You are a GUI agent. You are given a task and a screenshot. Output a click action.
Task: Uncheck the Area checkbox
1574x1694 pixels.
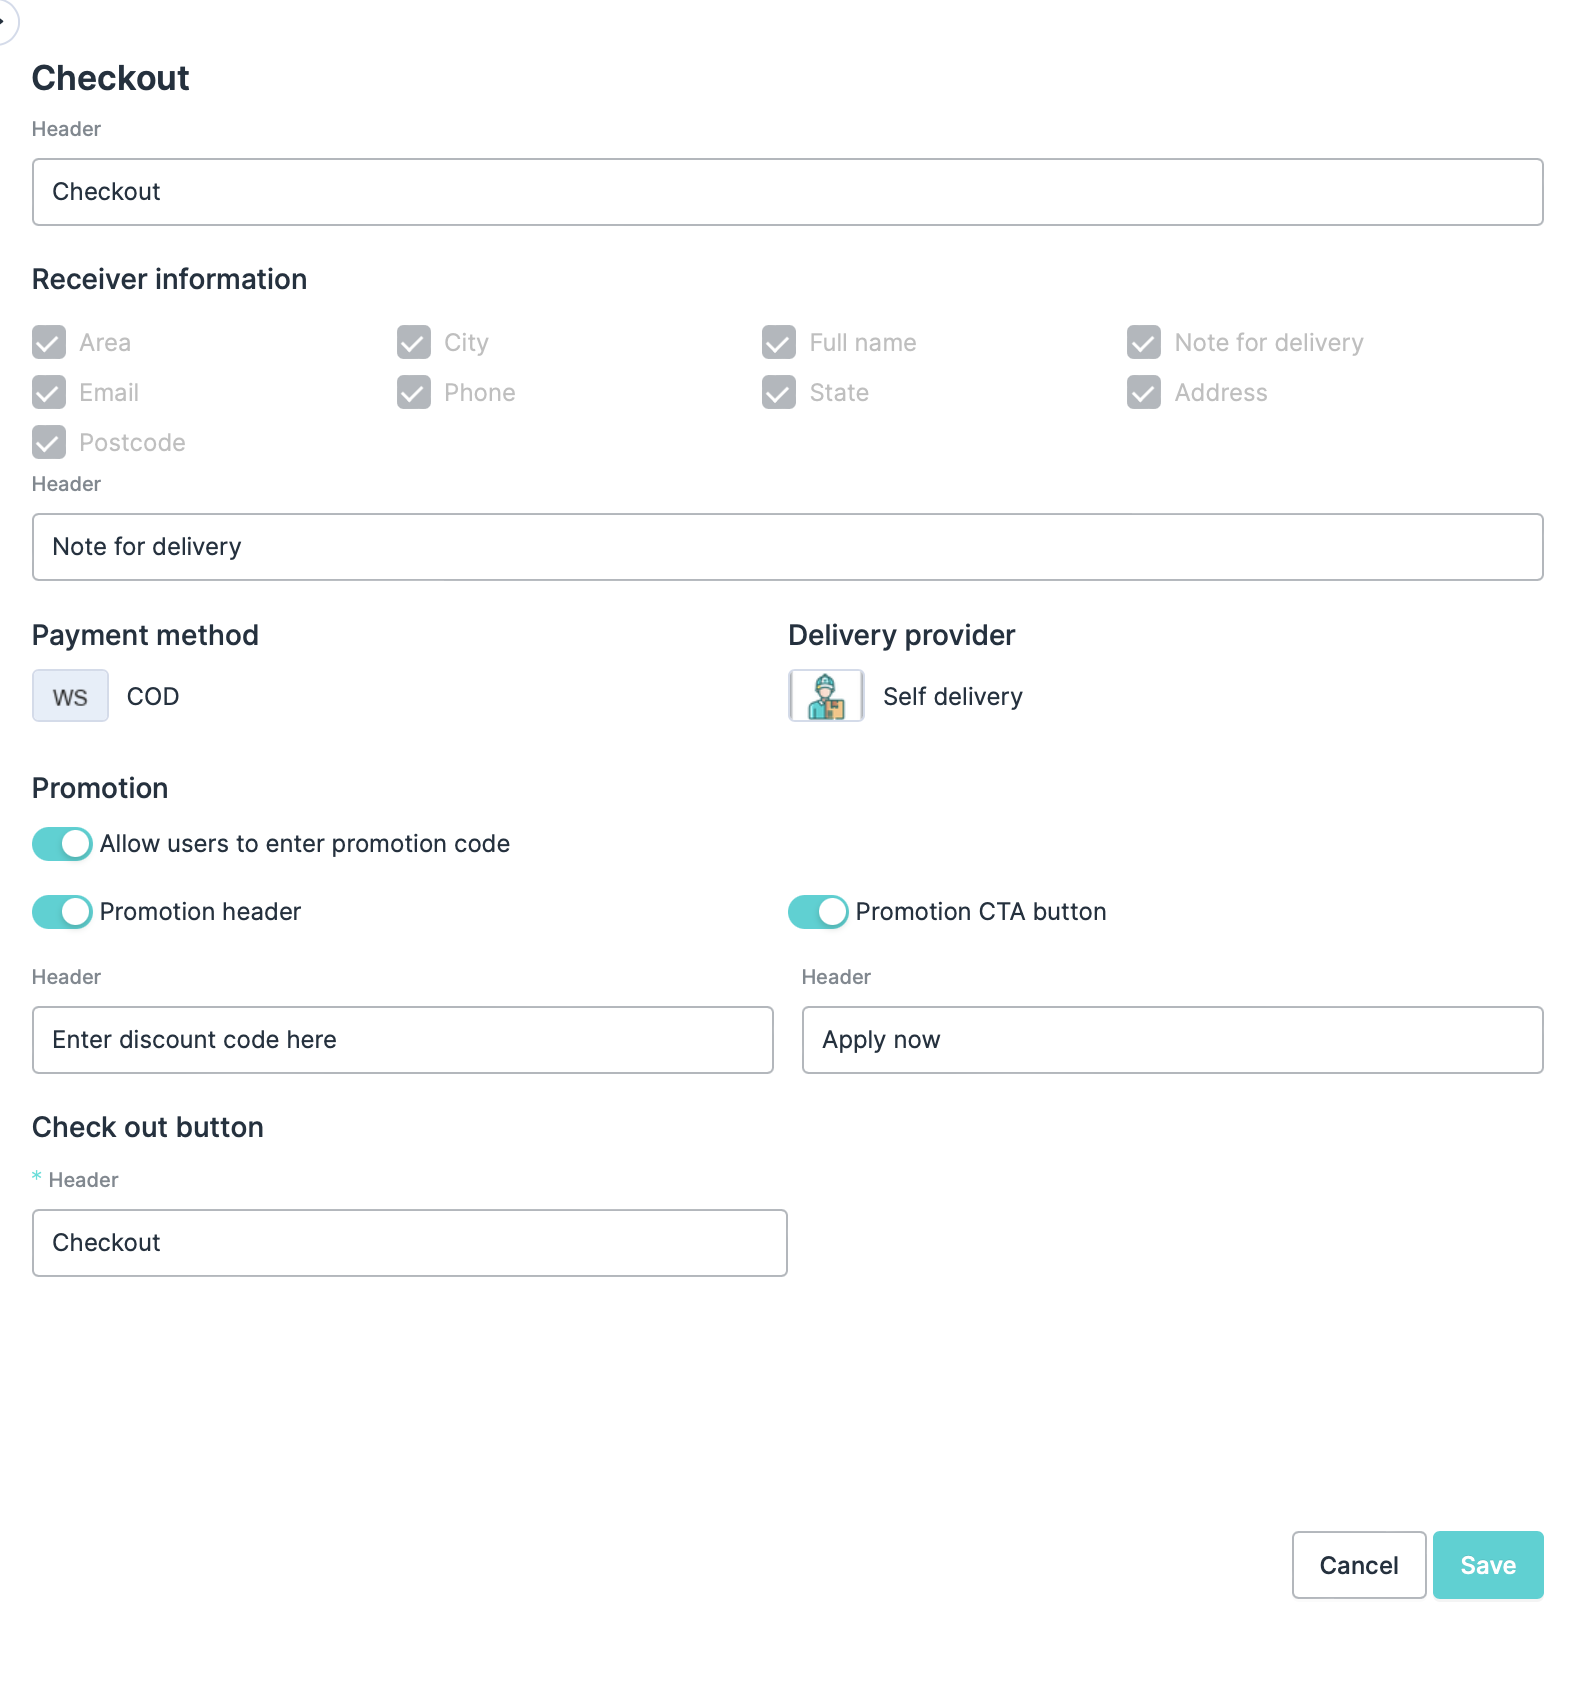click(x=49, y=342)
